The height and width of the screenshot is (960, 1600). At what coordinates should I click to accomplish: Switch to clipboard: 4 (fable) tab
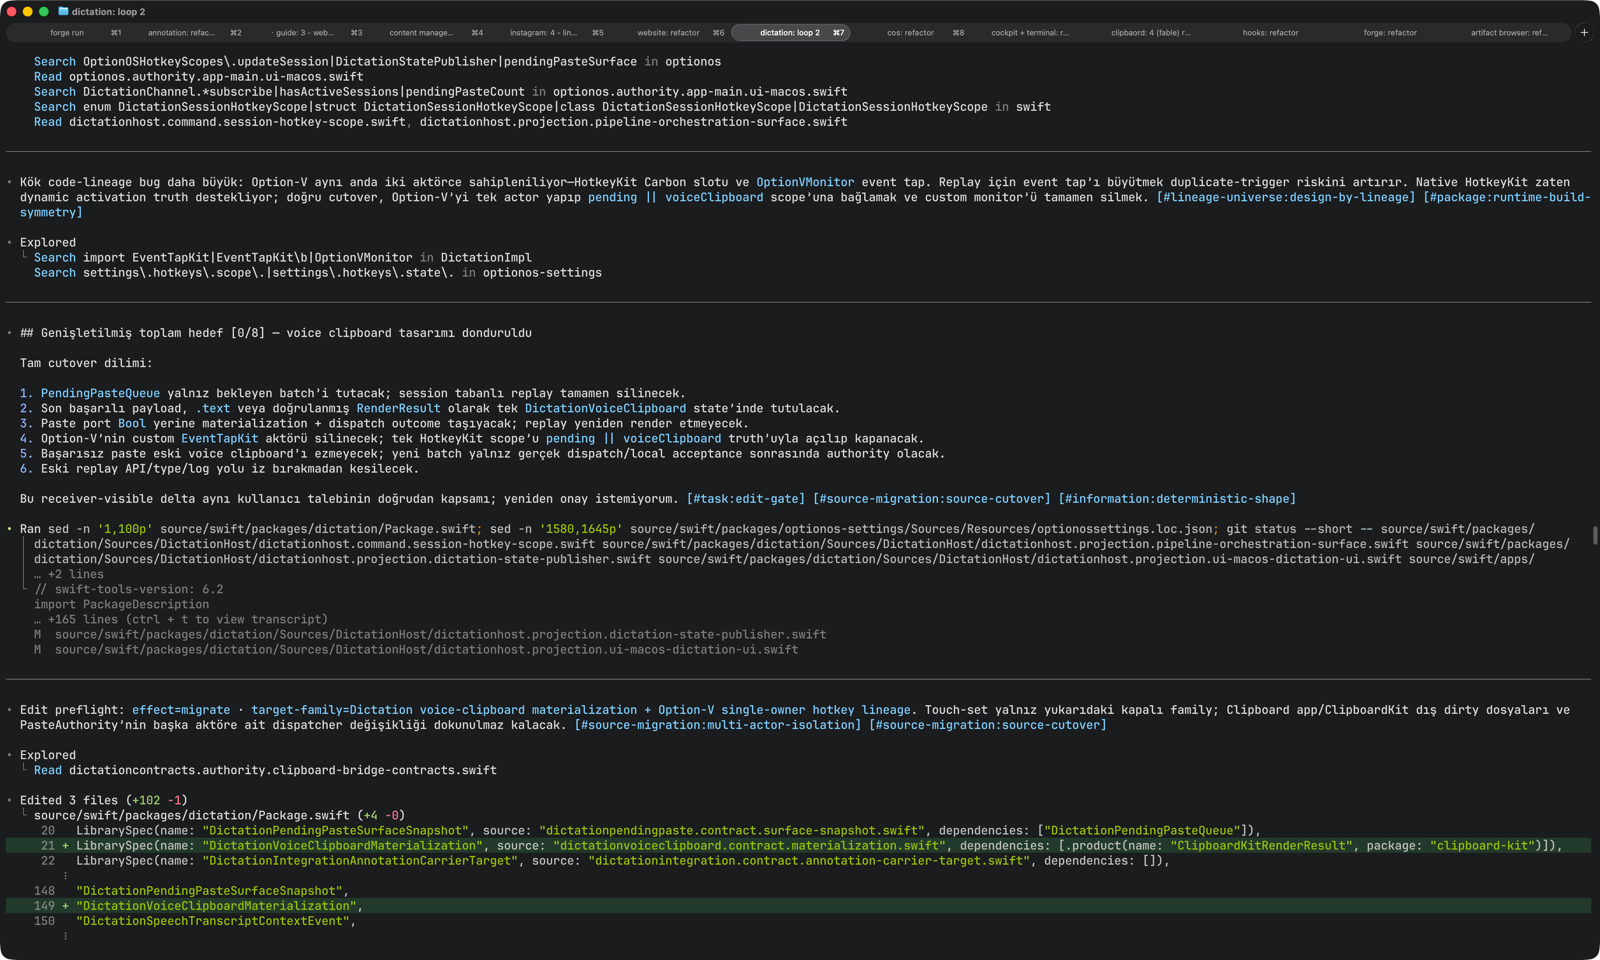tap(1150, 33)
